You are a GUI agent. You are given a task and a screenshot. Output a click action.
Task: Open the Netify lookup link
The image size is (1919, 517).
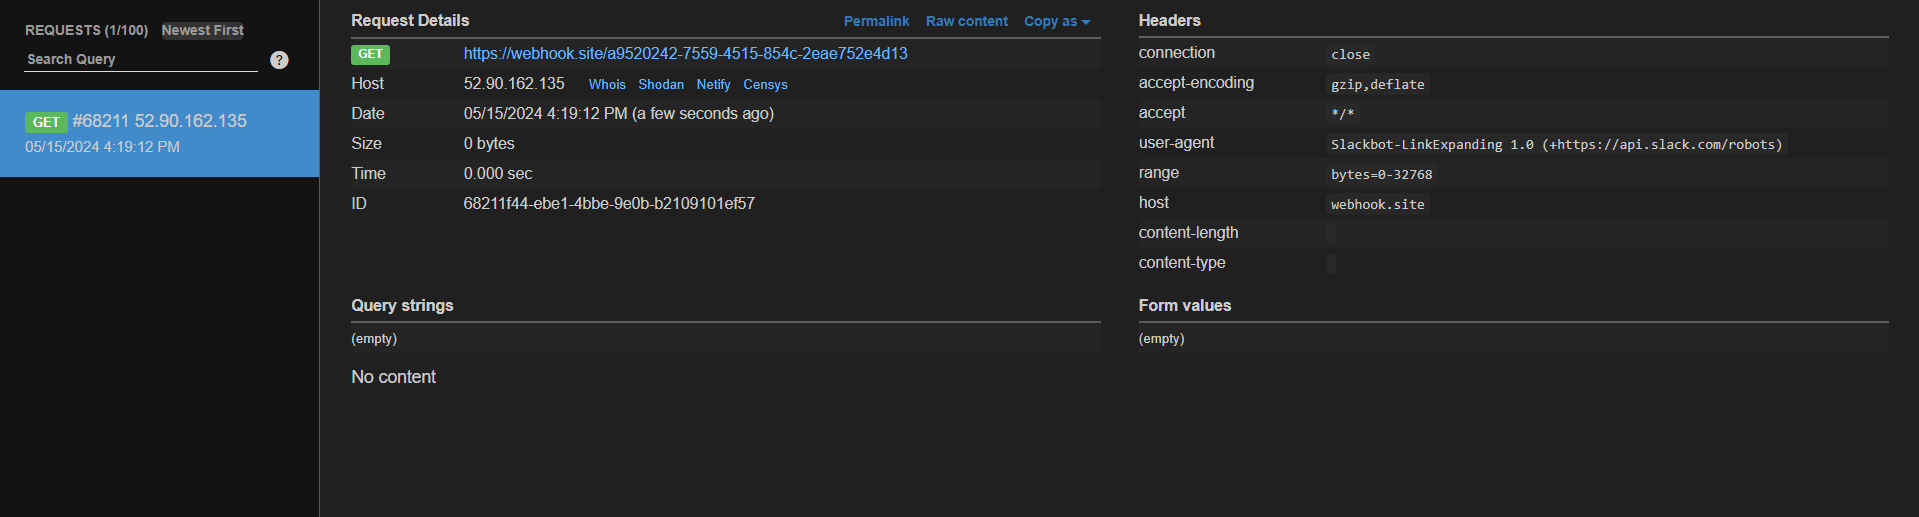pos(713,85)
